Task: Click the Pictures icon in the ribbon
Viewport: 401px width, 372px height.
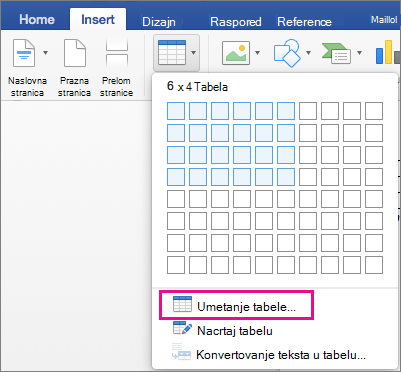Action: click(236, 53)
